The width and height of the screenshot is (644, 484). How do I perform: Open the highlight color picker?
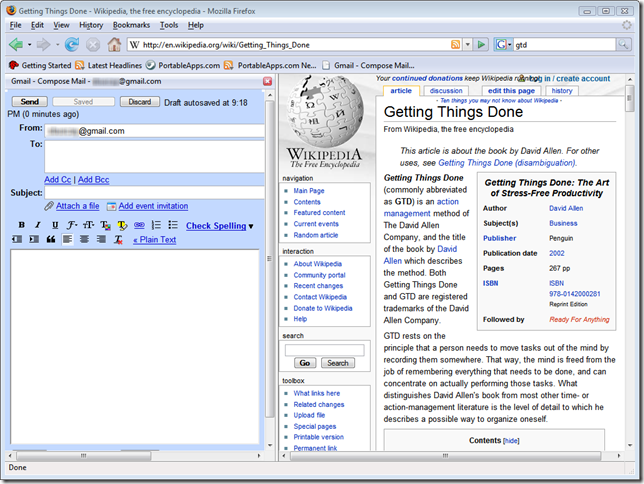122,225
